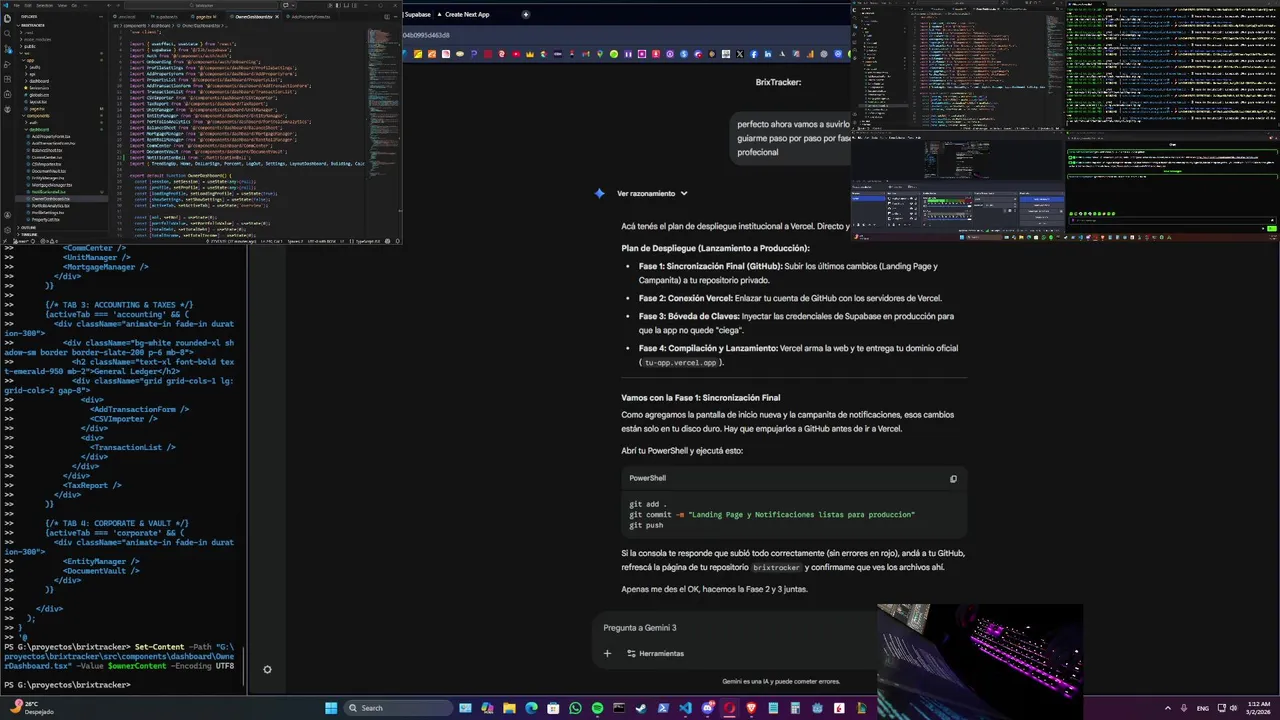Open Search view in VS Code activity bar
1280x720 pixels.
pos(7,33)
